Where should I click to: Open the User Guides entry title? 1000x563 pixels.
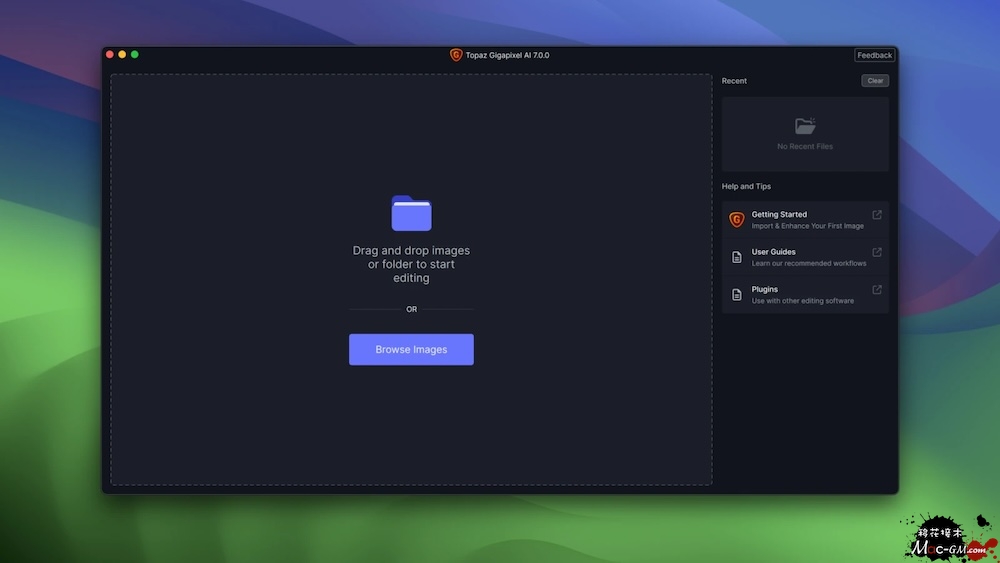pyautogui.click(x=773, y=252)
